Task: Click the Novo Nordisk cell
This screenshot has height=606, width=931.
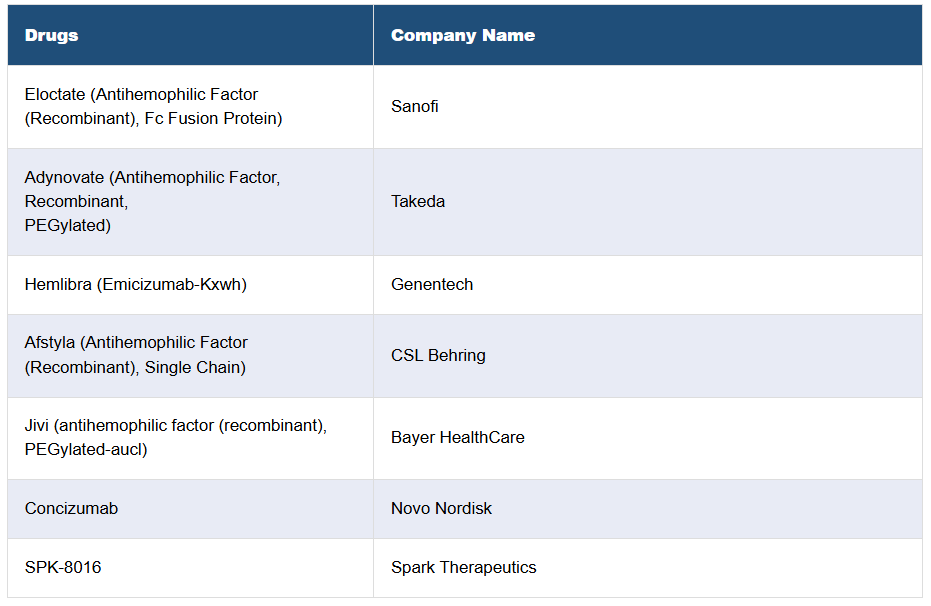Action: (x=441, y=509)
